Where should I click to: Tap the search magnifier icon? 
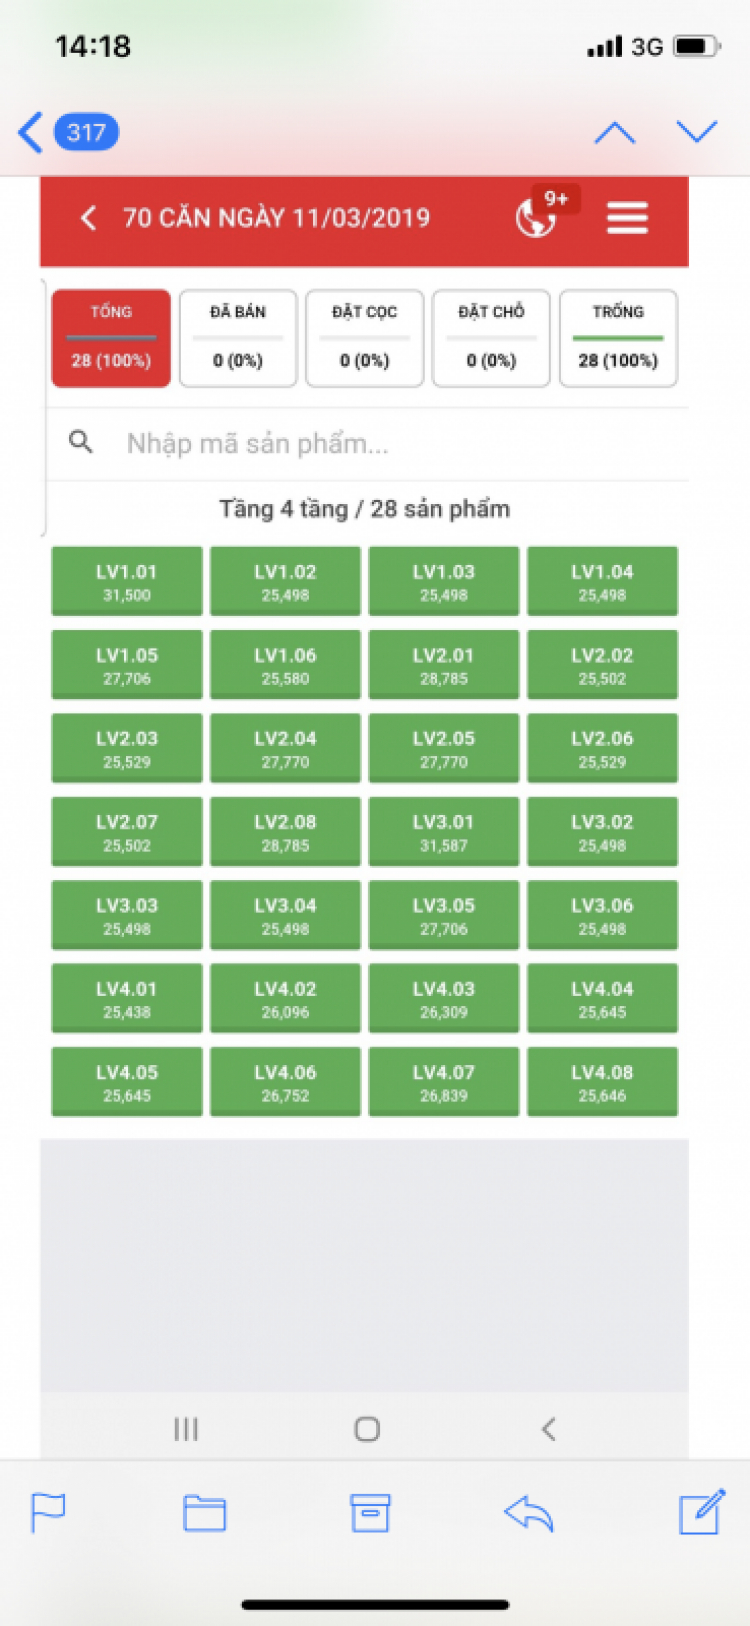(81, 441)
